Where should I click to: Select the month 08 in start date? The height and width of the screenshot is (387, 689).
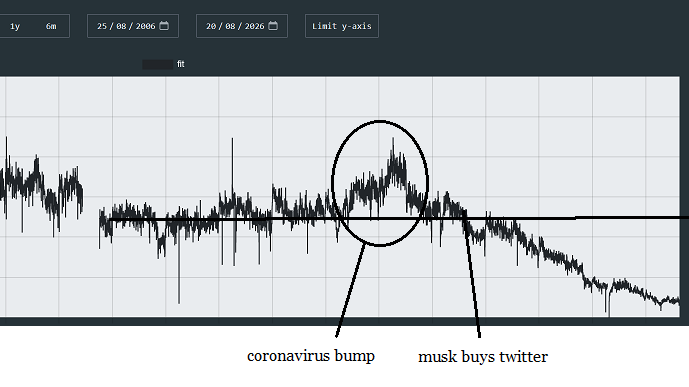tap(121, 26)
